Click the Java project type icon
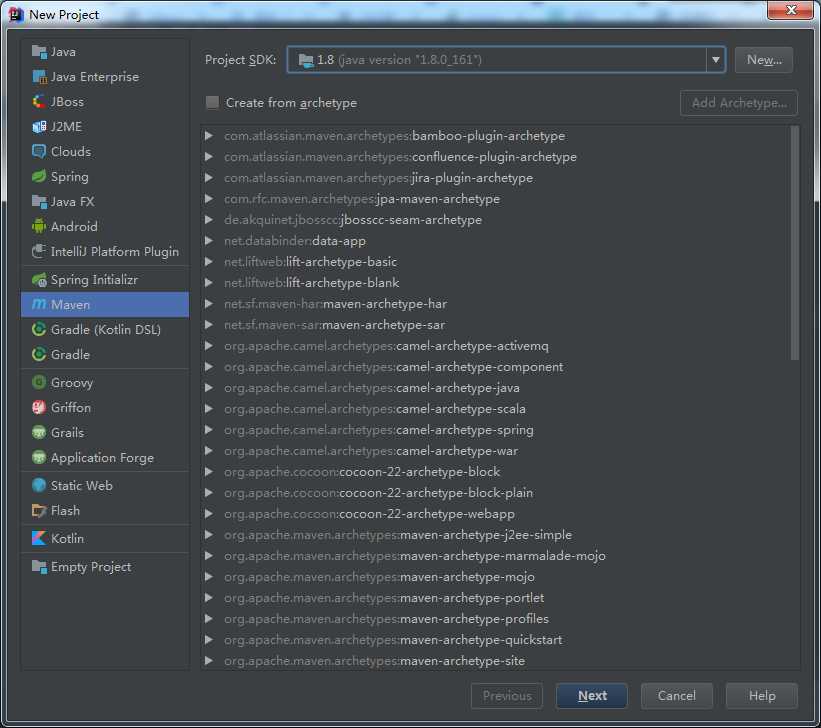 tap(39, 51)
